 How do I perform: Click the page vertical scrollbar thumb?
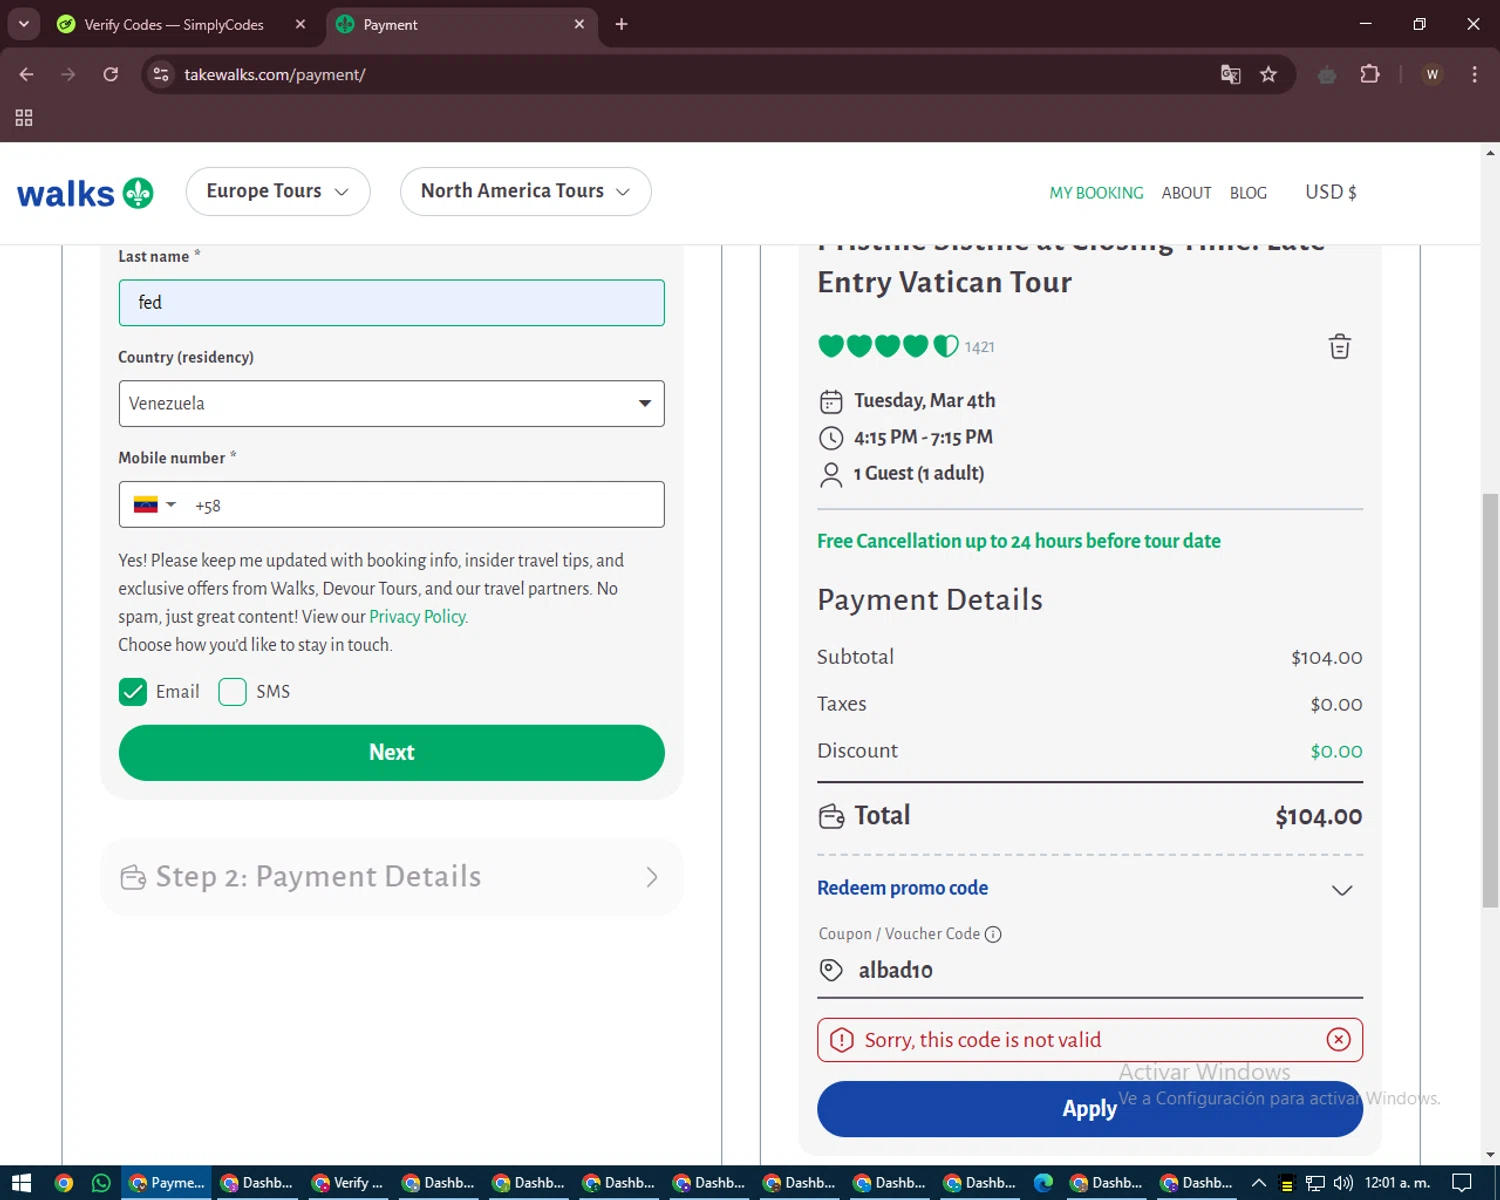coord(1490,700)
